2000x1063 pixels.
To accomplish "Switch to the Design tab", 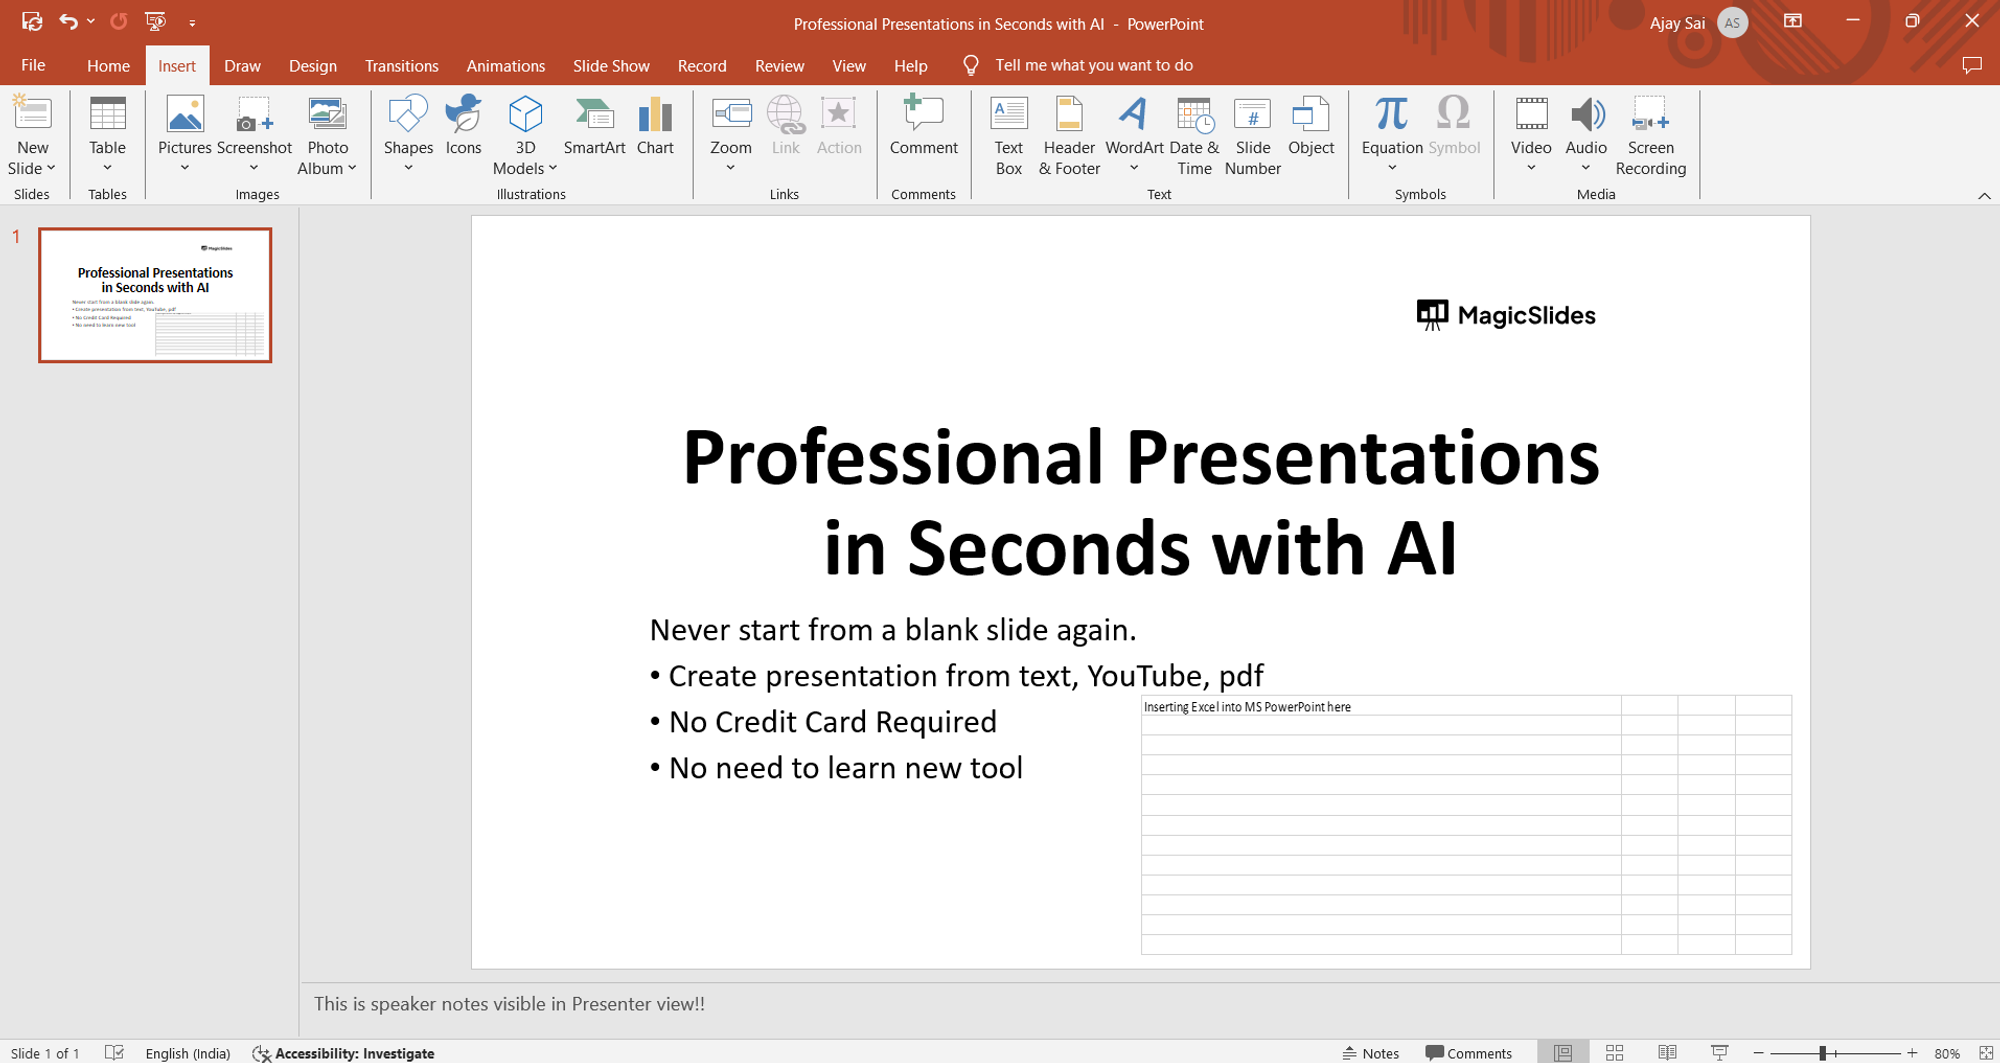I will [x=312, y=65].
